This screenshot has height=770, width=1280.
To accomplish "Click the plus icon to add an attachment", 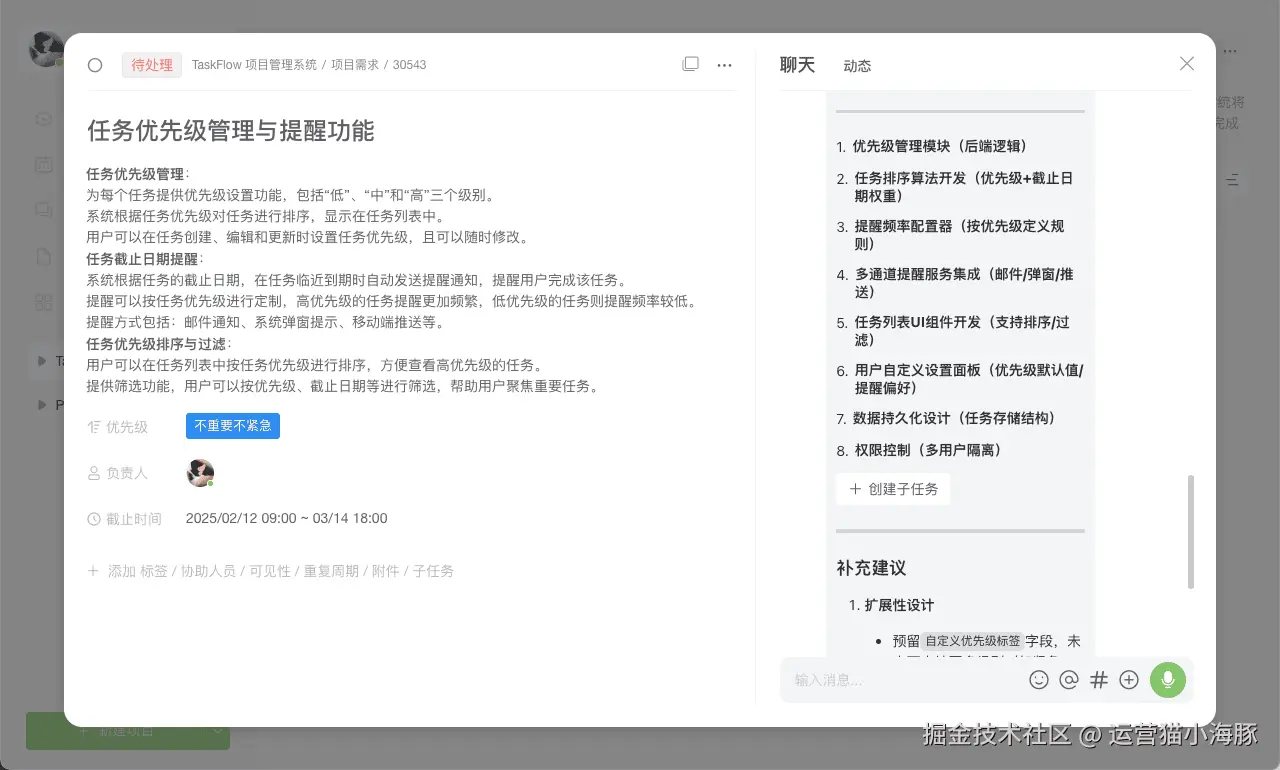I will pos(1129,679).
